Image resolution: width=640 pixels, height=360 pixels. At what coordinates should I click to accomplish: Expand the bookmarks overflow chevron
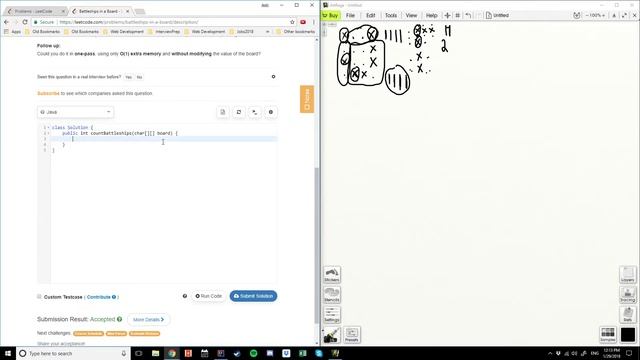point(268,31)
